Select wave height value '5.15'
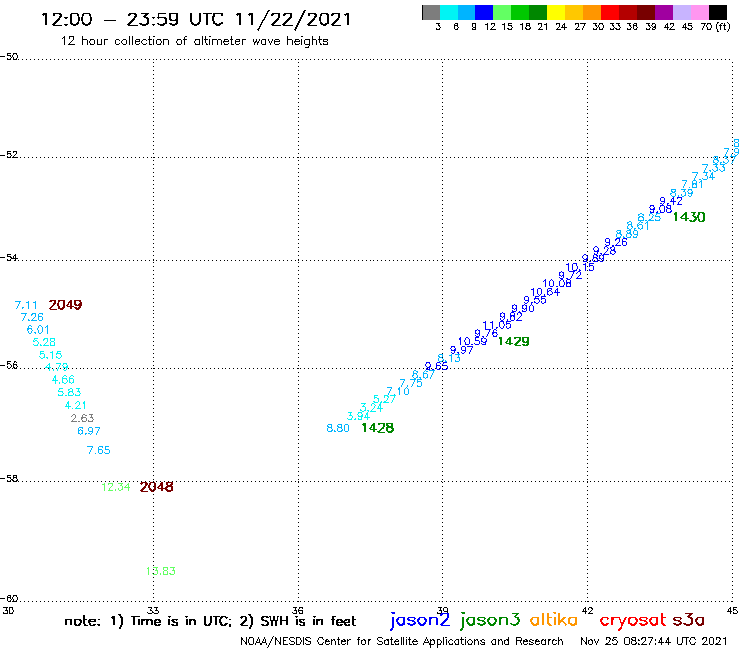 pyautogui.click(x=50, y=355)
